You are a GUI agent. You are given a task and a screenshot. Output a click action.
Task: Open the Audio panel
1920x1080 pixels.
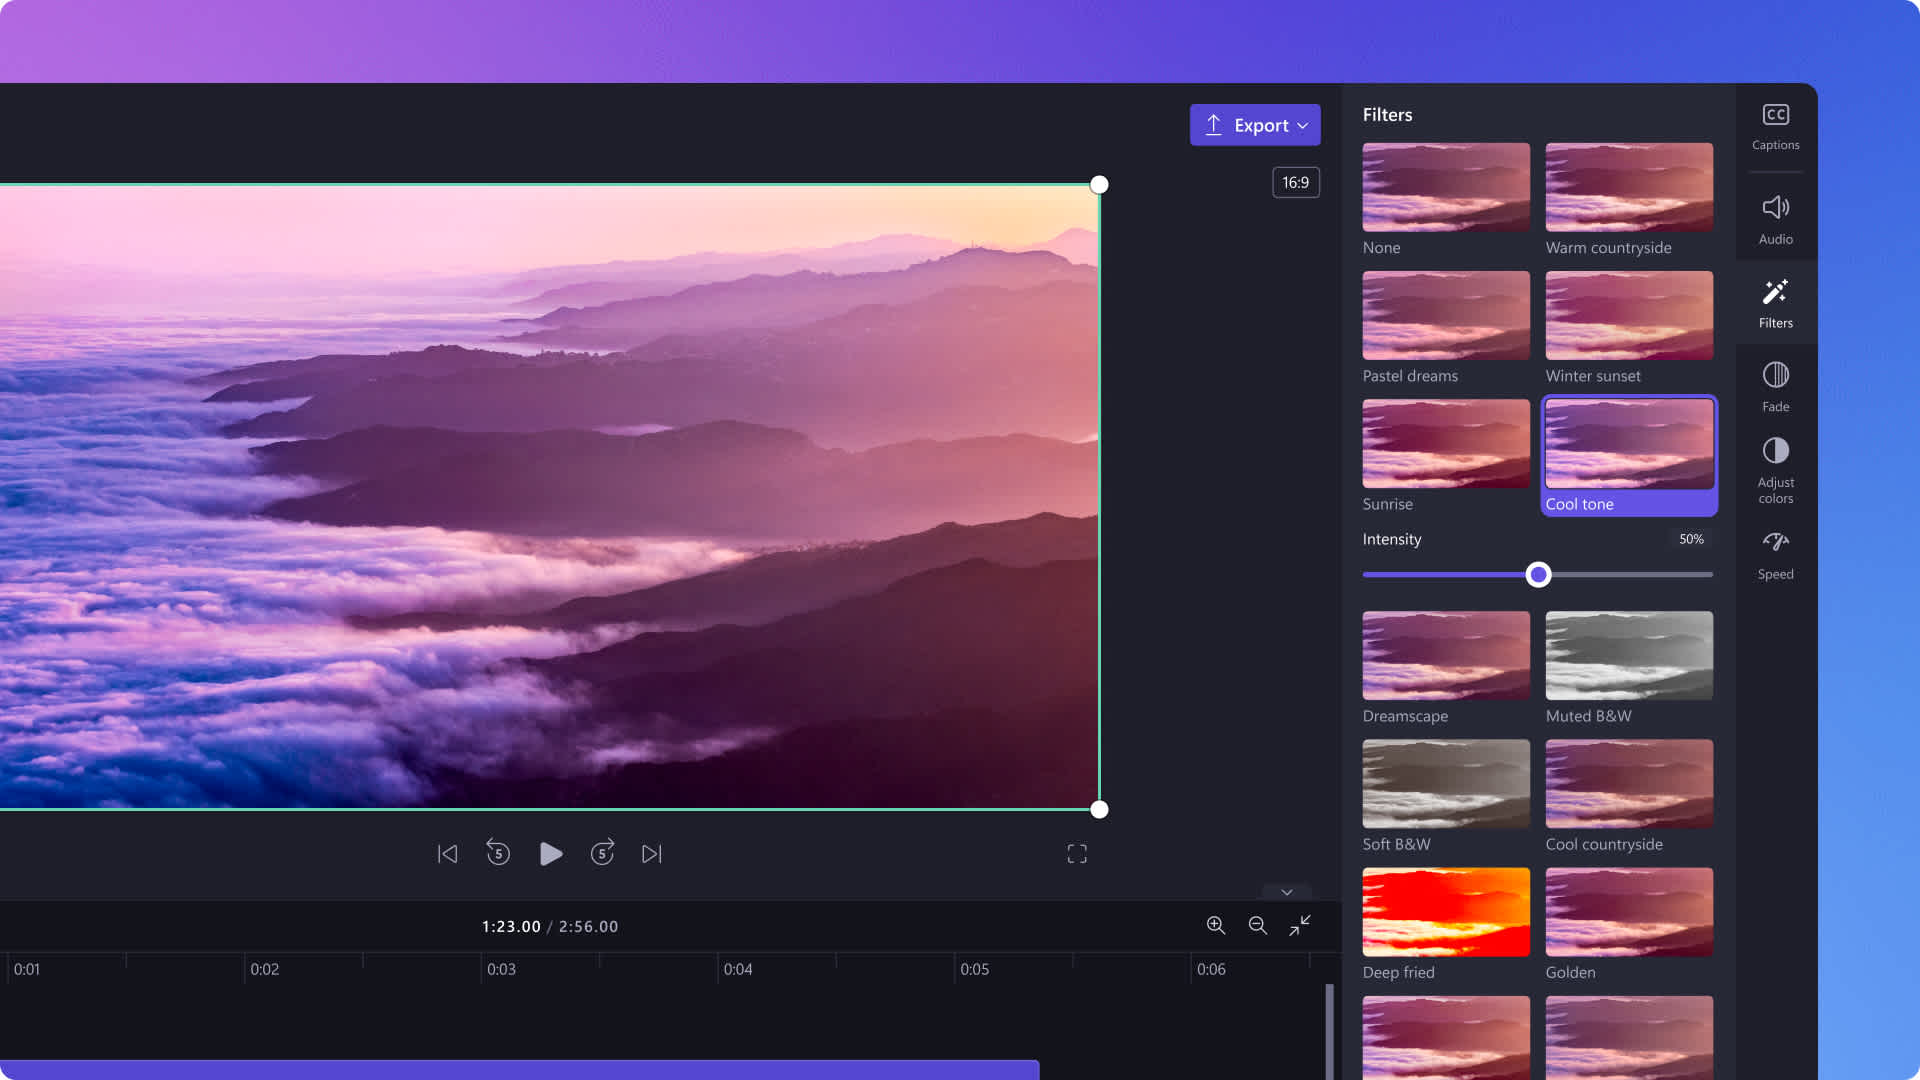click(x=1775, y=218)
